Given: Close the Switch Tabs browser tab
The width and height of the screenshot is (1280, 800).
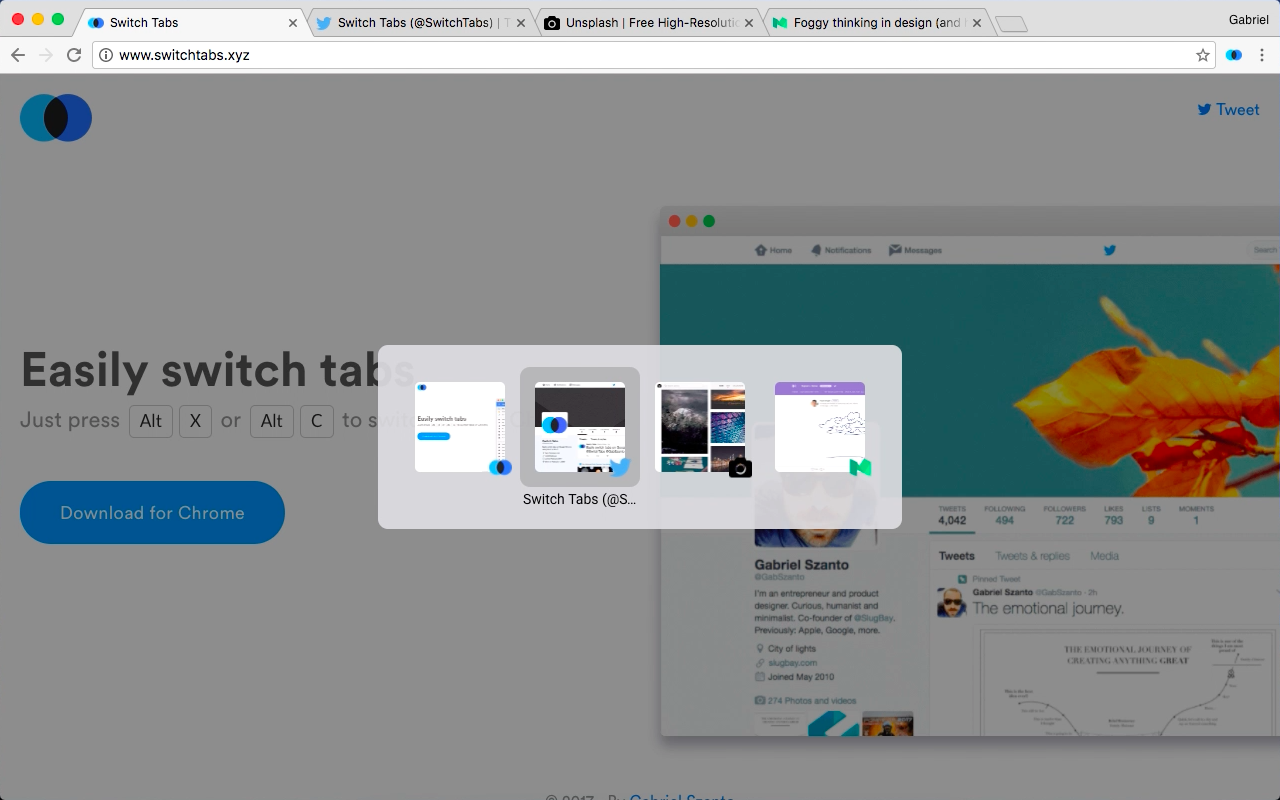Looking at the screenshot, I should [x=293, y=23].
